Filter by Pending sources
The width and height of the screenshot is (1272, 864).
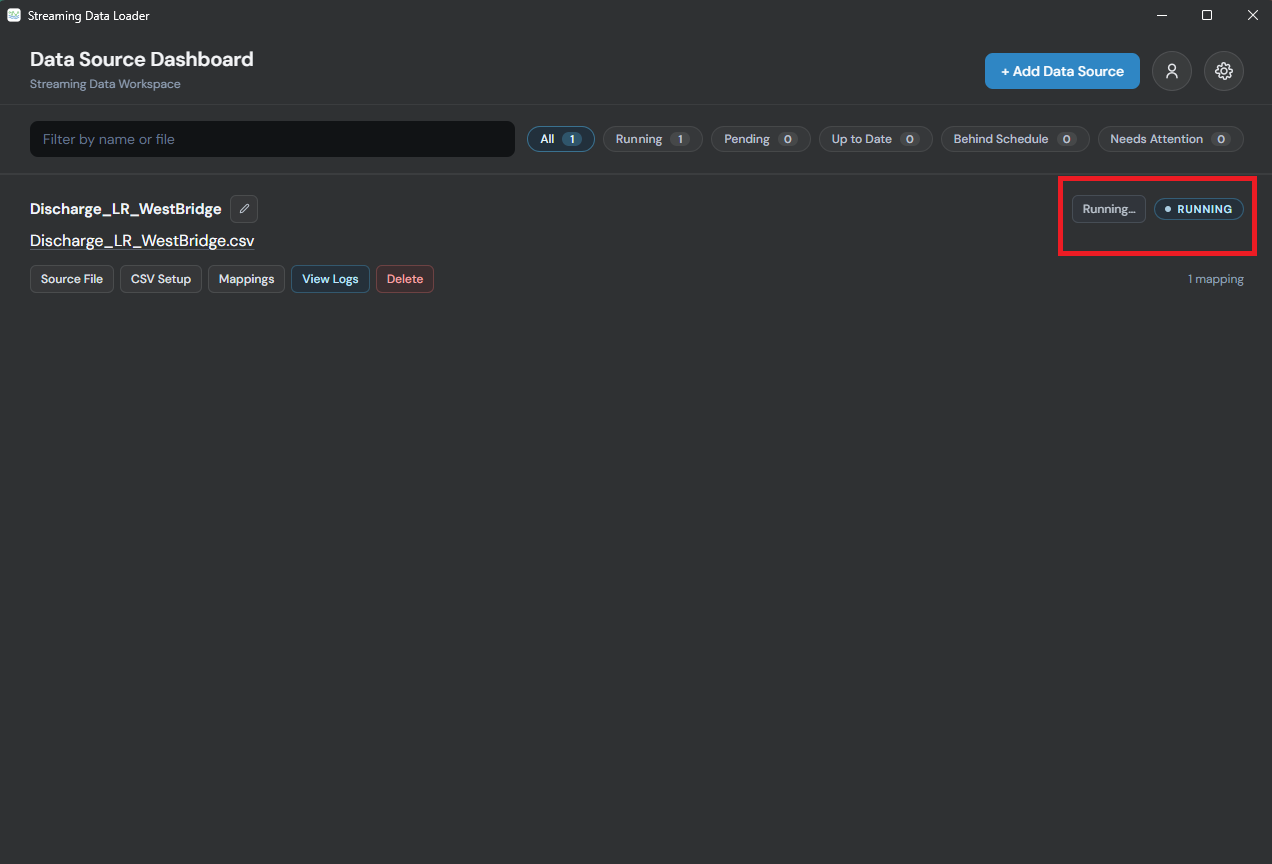(761, 139)
